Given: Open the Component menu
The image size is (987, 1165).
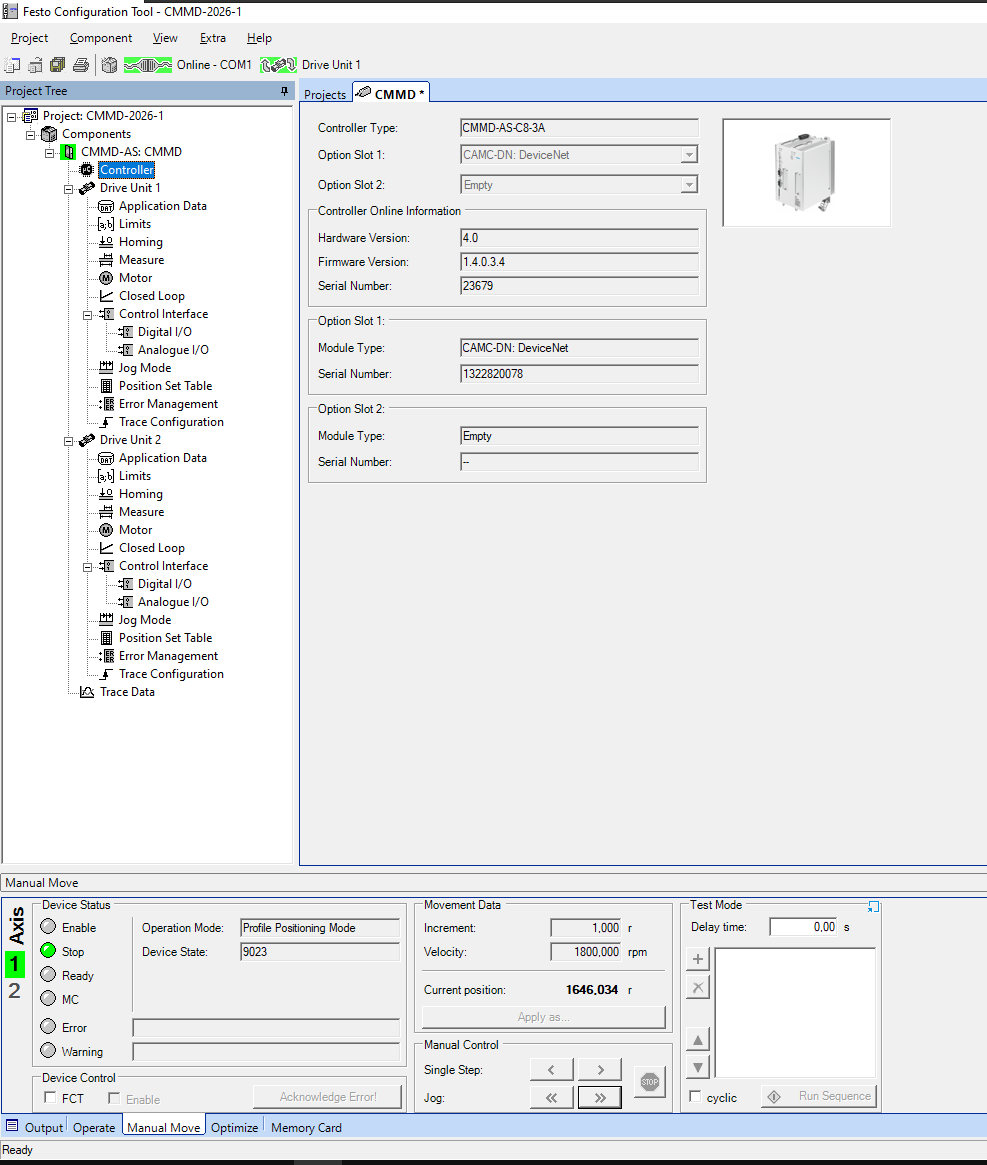Looking at the screenshot, I should 100,38.
